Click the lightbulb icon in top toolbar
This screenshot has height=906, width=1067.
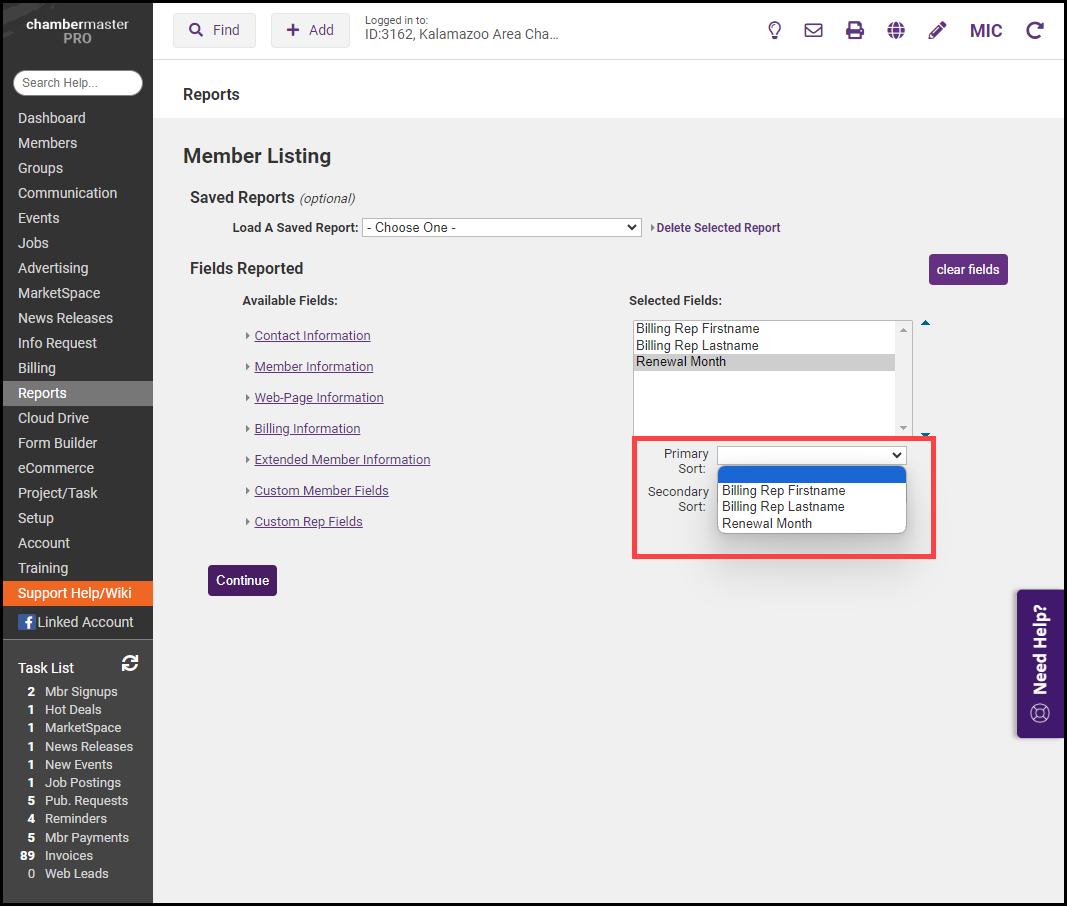[774, 30]
